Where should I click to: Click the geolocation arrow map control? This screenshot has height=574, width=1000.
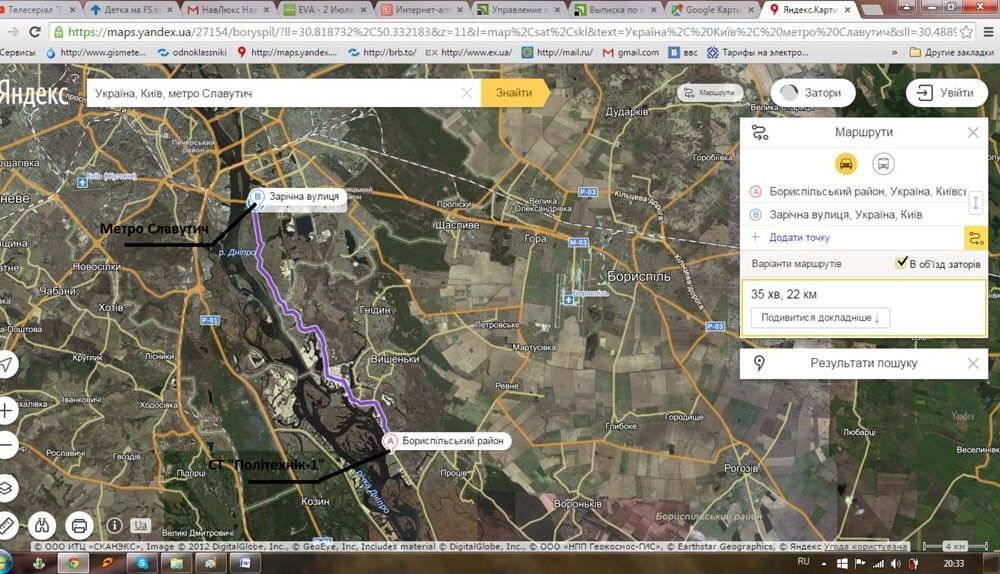click(6, 365)
